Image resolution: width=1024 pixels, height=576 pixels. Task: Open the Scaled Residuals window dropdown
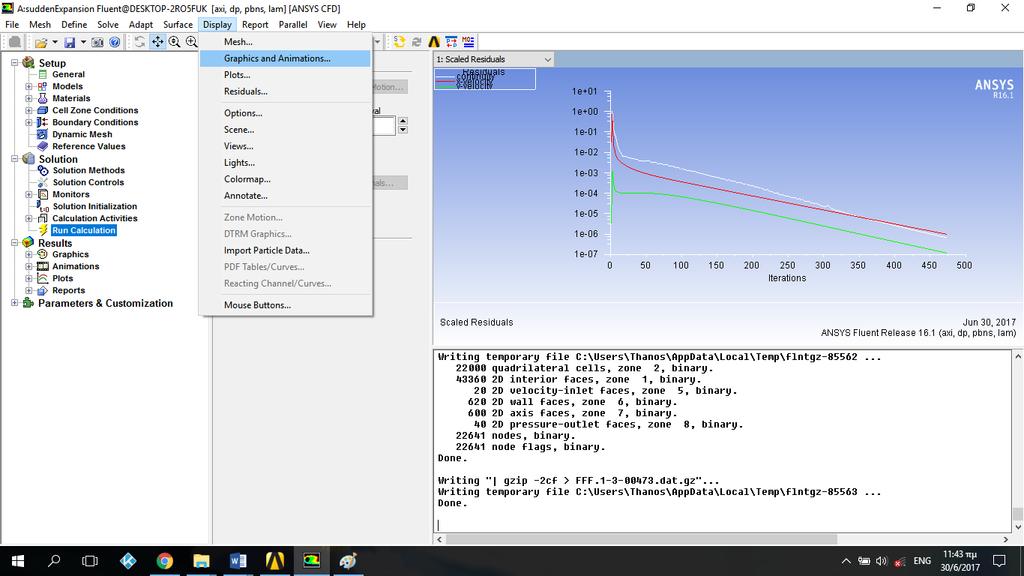(x=547, y=59)
